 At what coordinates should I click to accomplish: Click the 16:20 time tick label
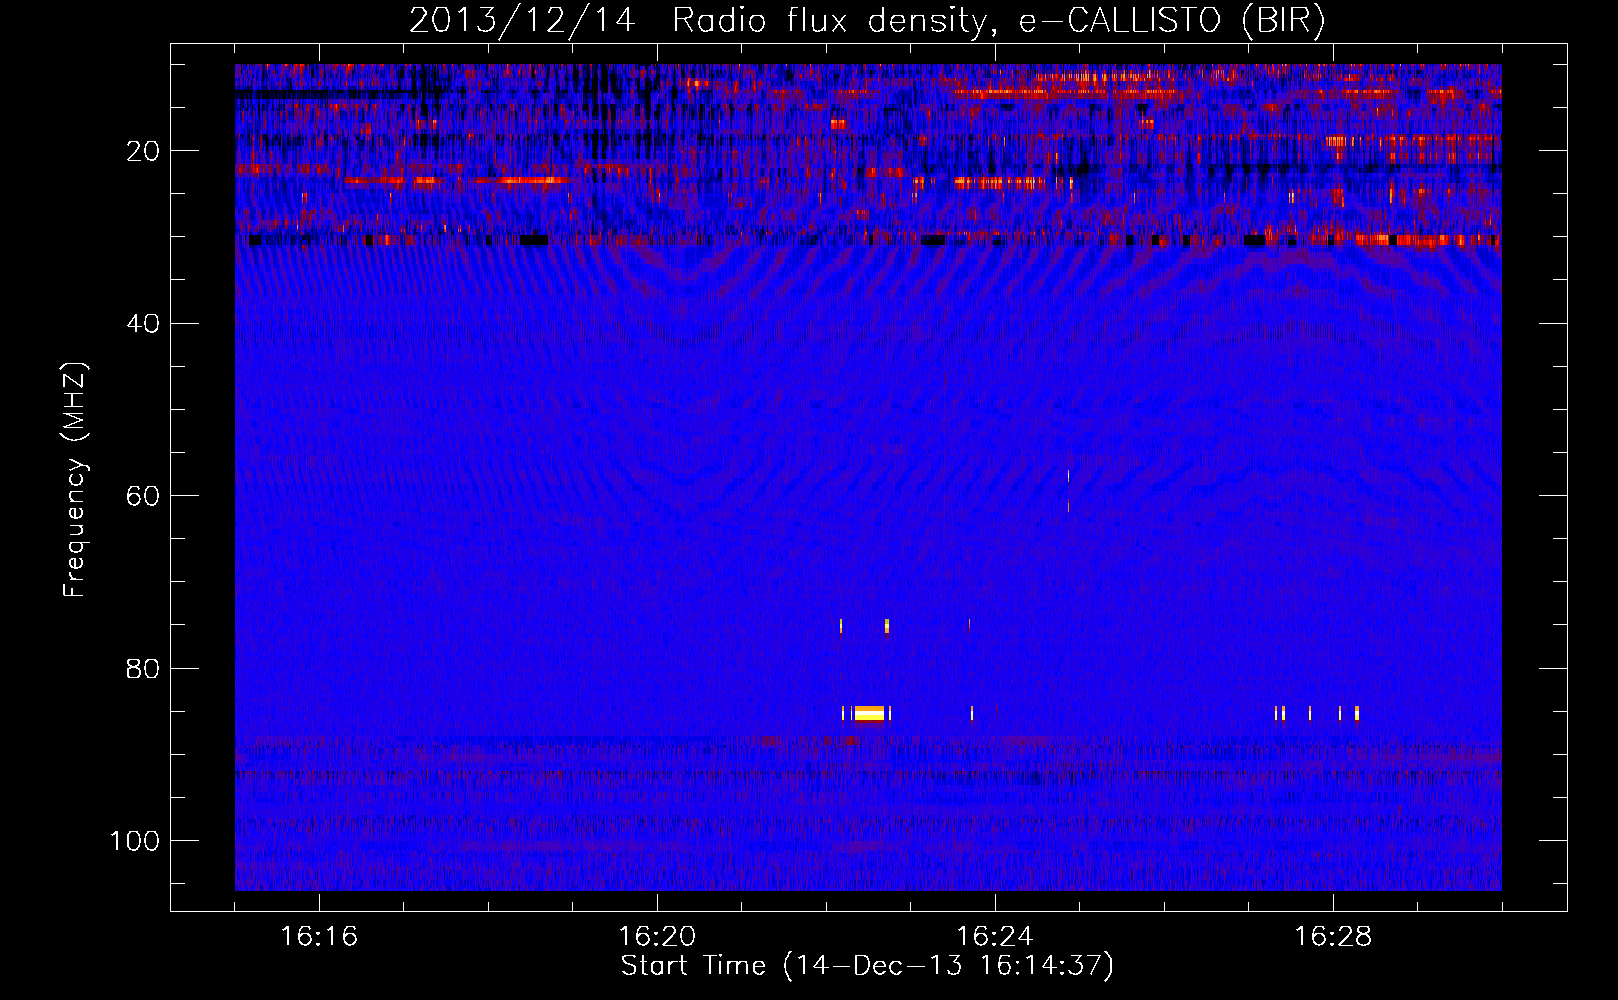(657, 937)
